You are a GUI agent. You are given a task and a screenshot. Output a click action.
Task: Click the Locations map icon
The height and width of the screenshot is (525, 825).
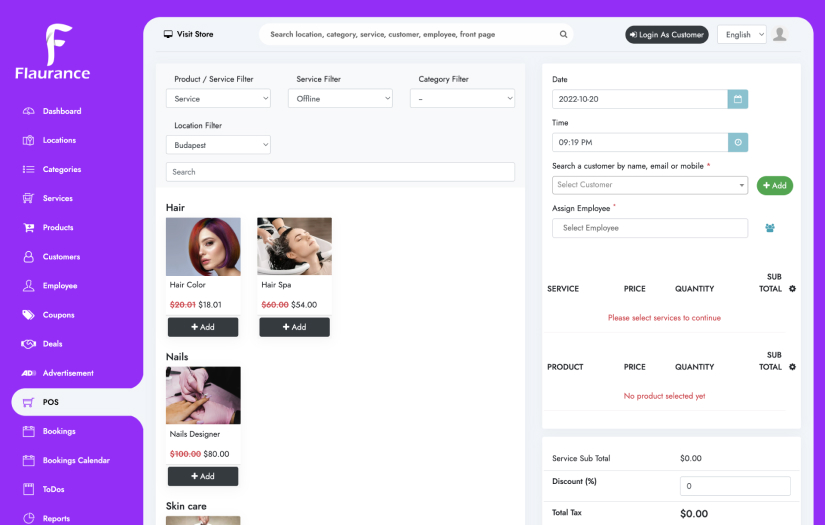(28, 140)
